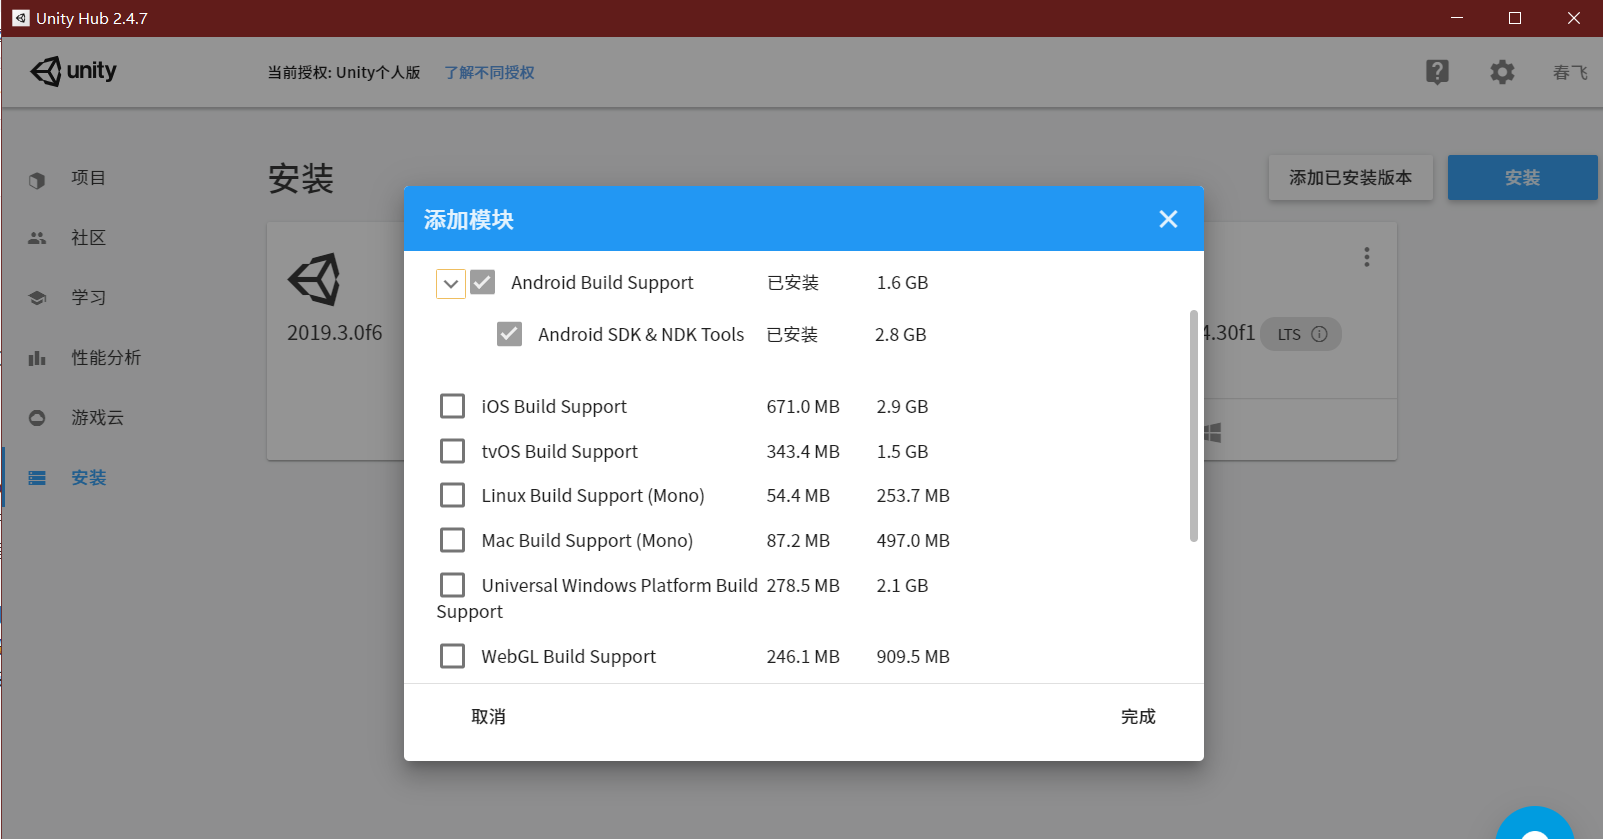Click the 2.8 GB size next to SDK tools
This screenshot has width=1603, height=839.
900,335
